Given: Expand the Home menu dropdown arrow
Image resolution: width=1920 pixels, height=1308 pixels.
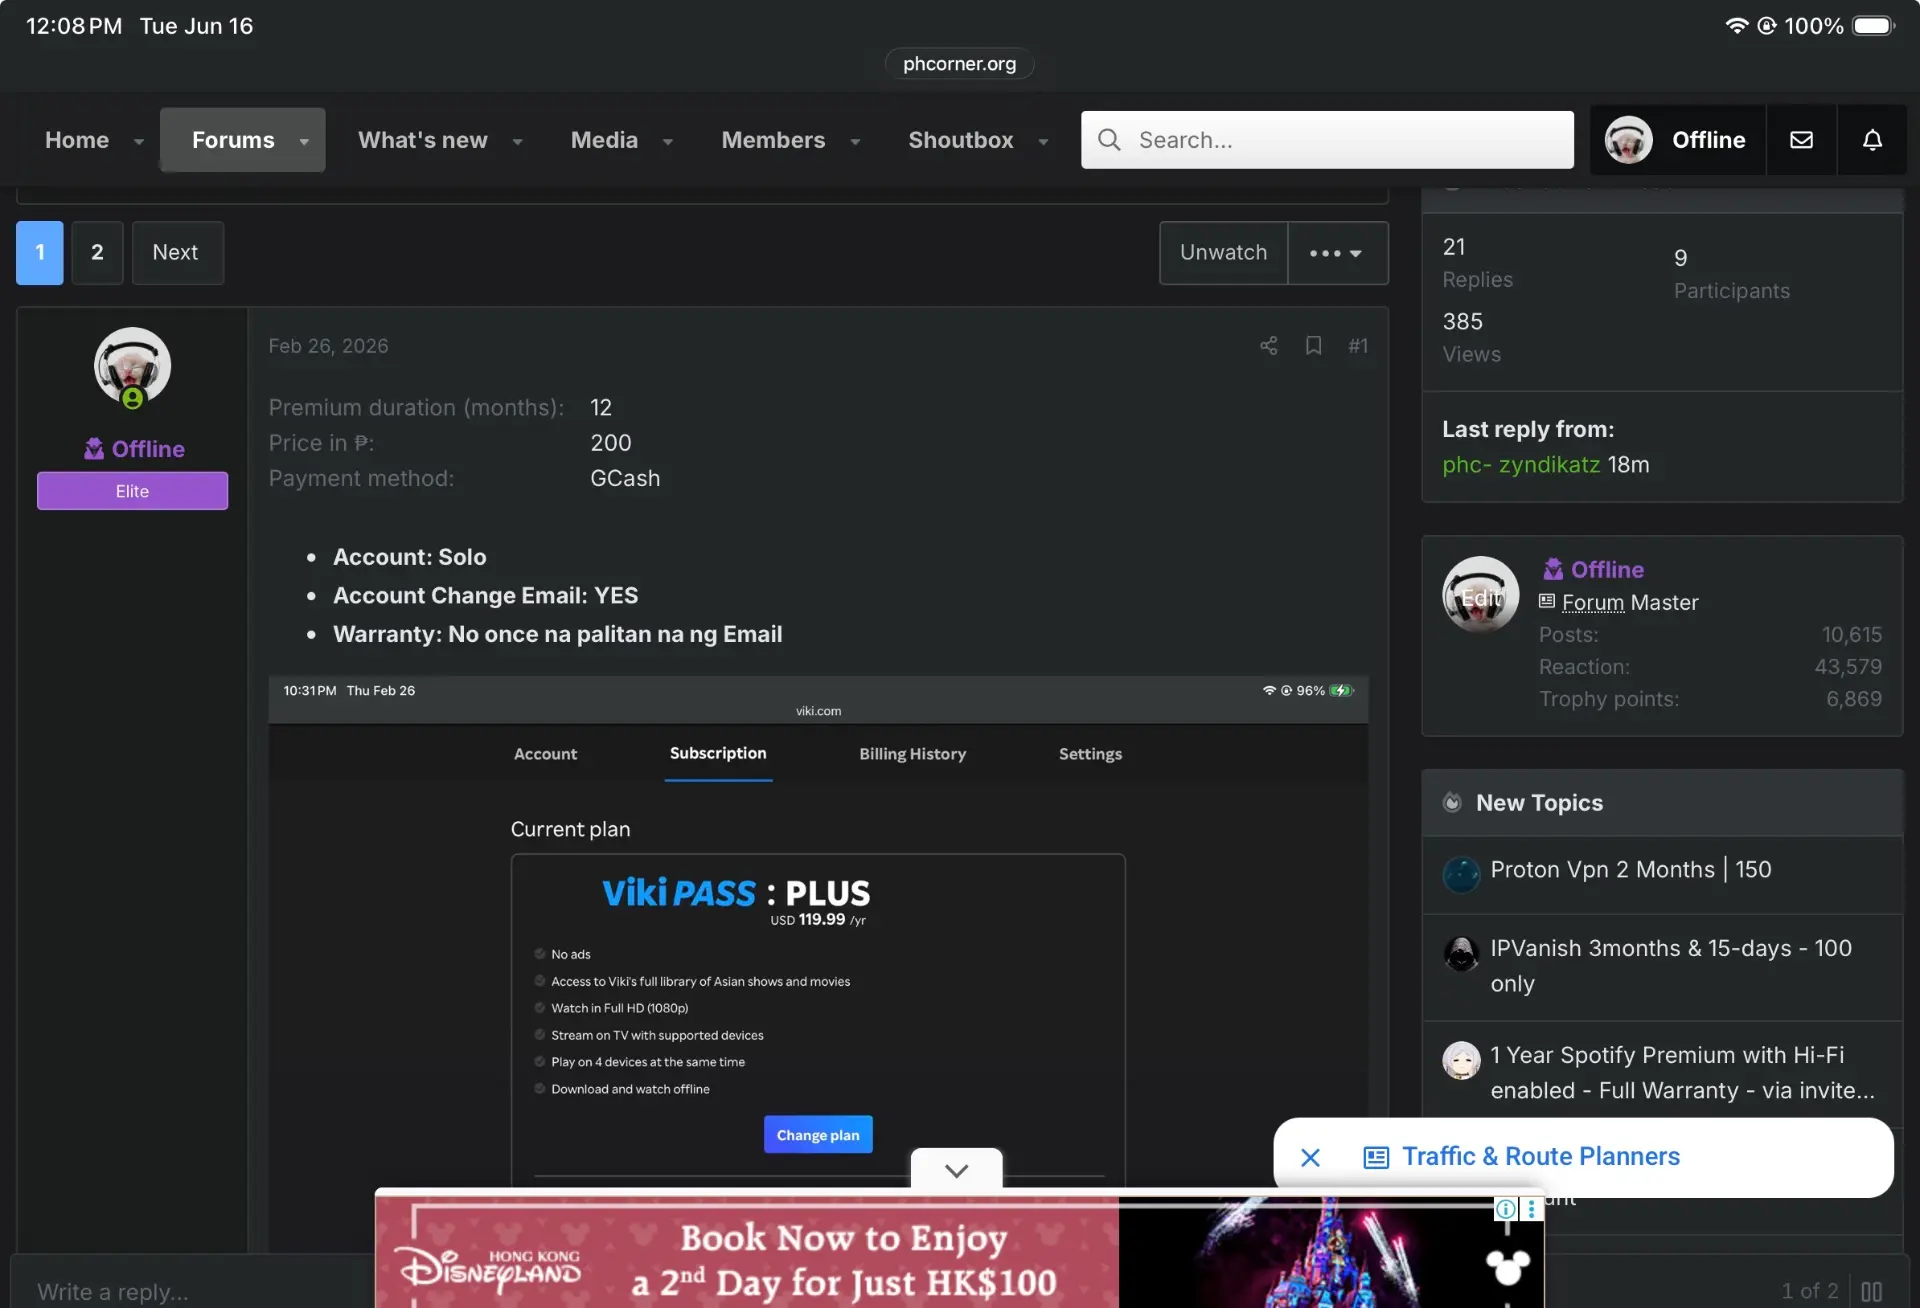Looking at the screenshot, I should click(139, 142).
